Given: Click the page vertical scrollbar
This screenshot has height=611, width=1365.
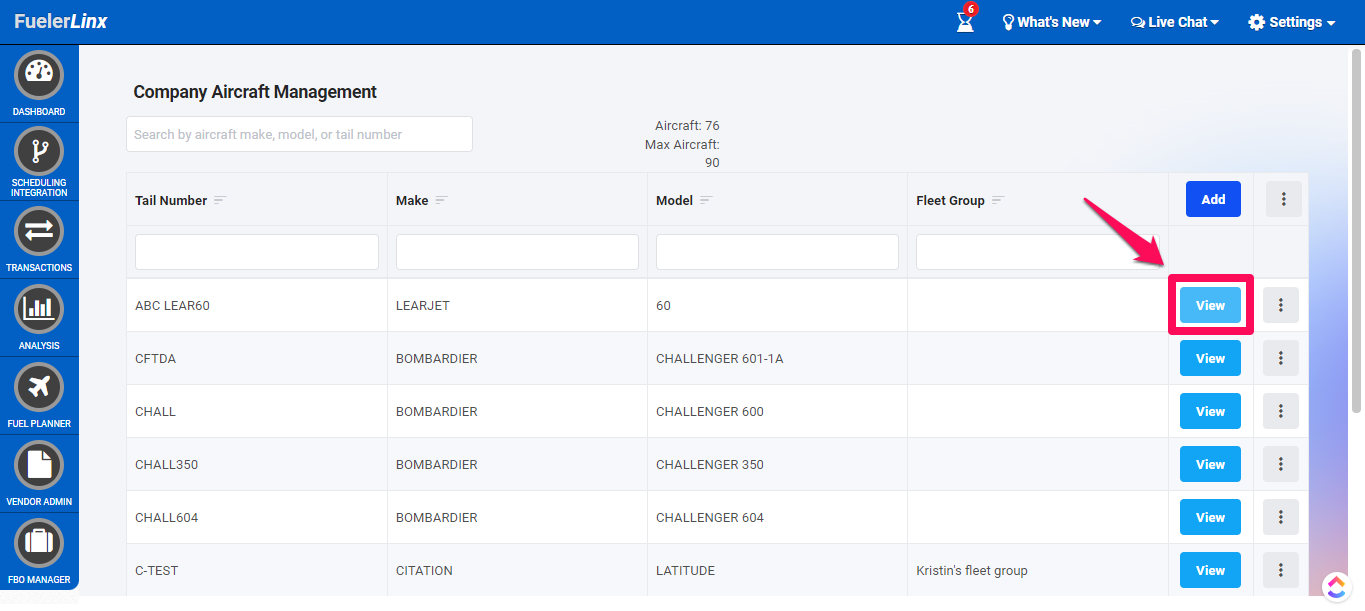Looking at the screenshot, I should (x=1356, y=230).
